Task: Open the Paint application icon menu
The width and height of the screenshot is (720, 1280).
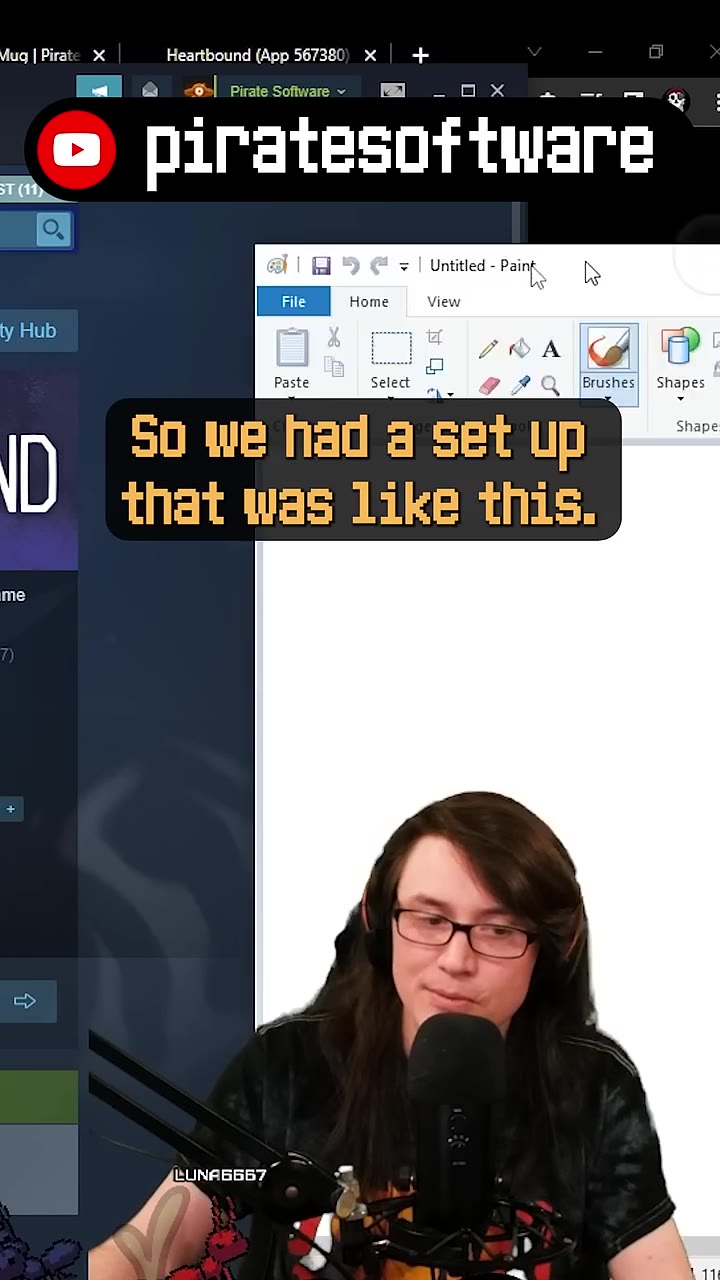Action: click(277, 265)
